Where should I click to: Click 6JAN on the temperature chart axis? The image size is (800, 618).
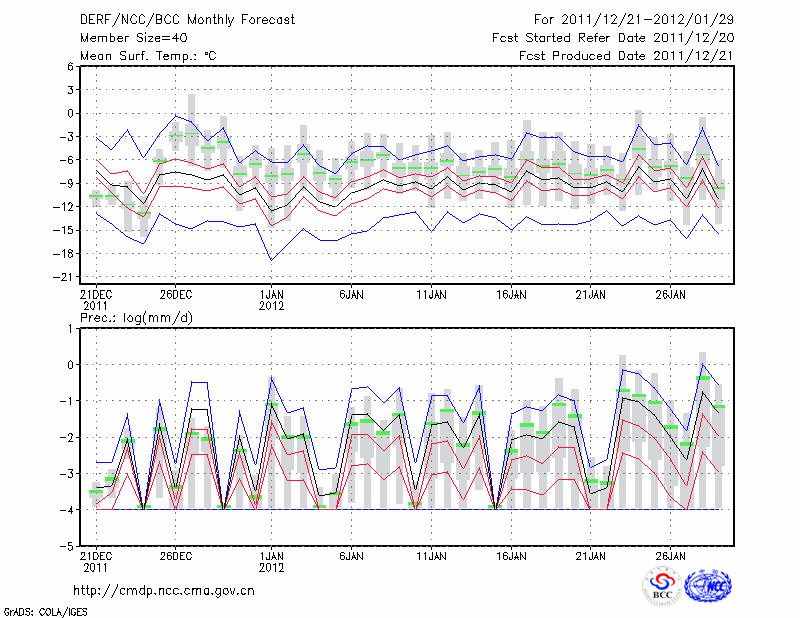(x=350, y=295)
